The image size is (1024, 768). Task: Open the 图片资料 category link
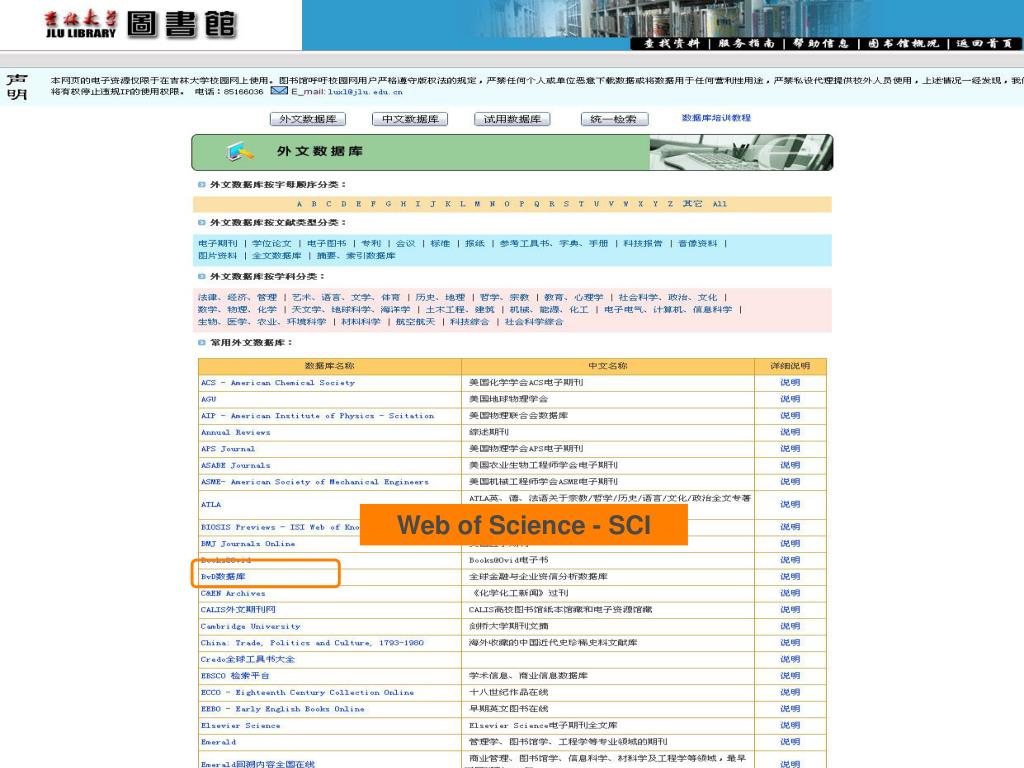tap(218, 255)
